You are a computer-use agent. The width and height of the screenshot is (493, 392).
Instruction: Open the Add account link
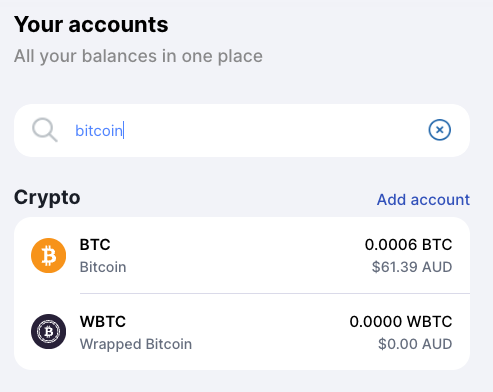tap(423, 200)
